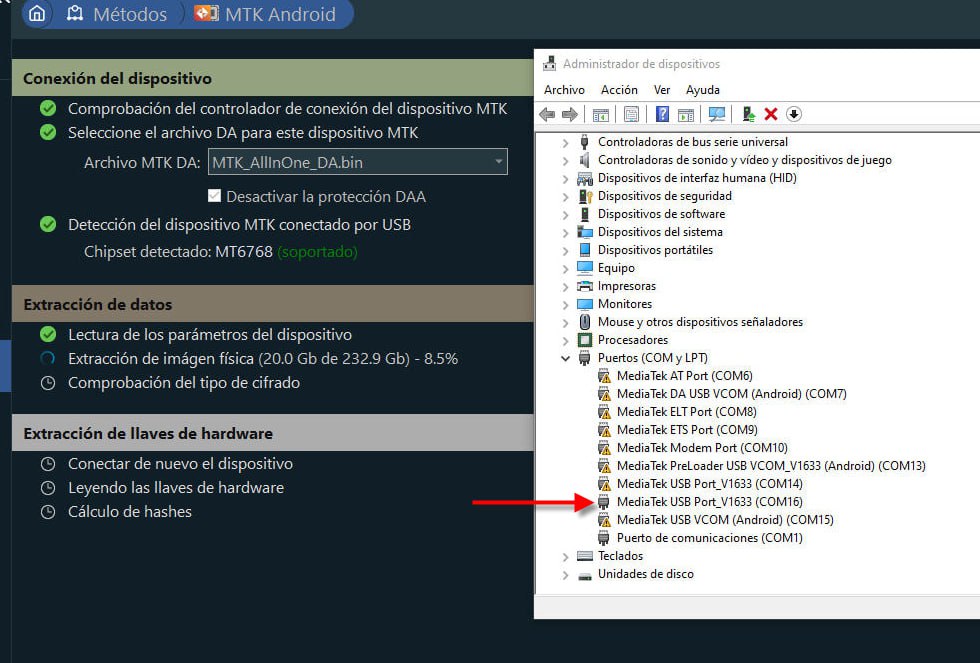Open the Ver menu in Device Manager

(x=662, y=90)
